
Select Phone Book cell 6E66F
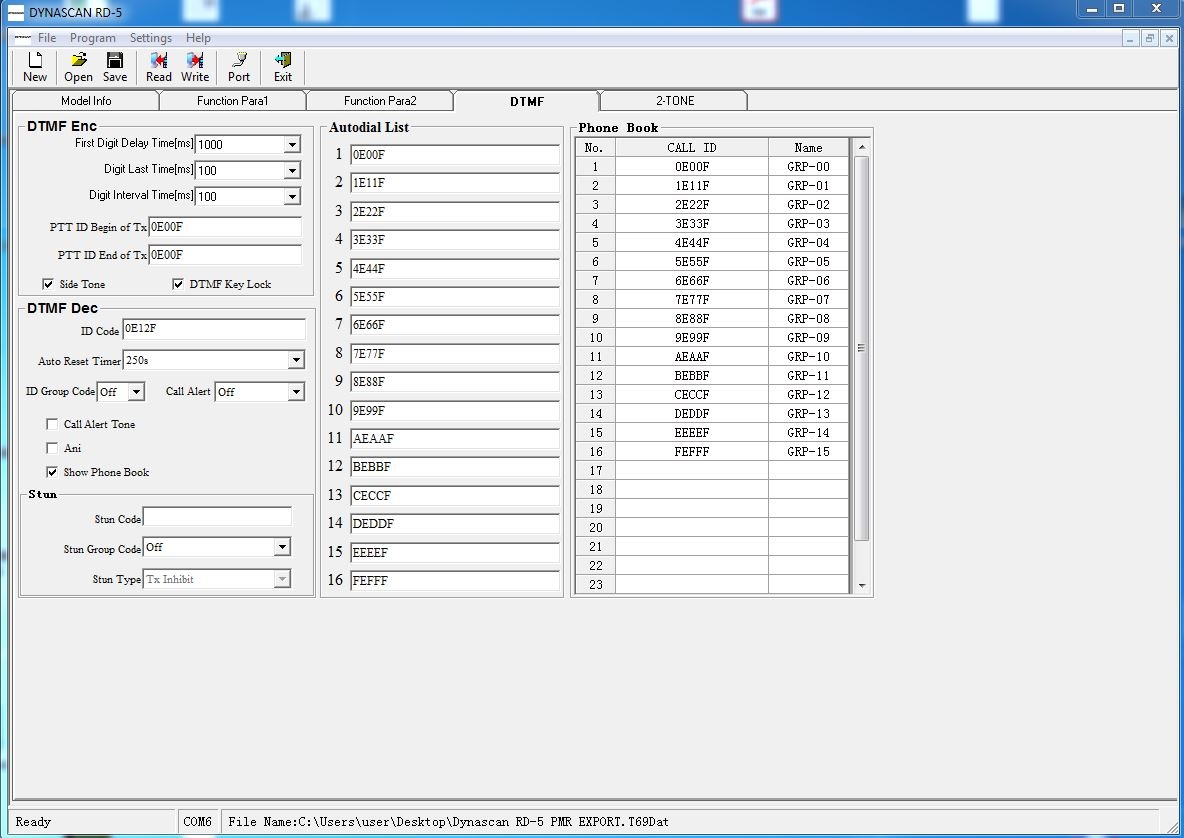click(692, 281)
